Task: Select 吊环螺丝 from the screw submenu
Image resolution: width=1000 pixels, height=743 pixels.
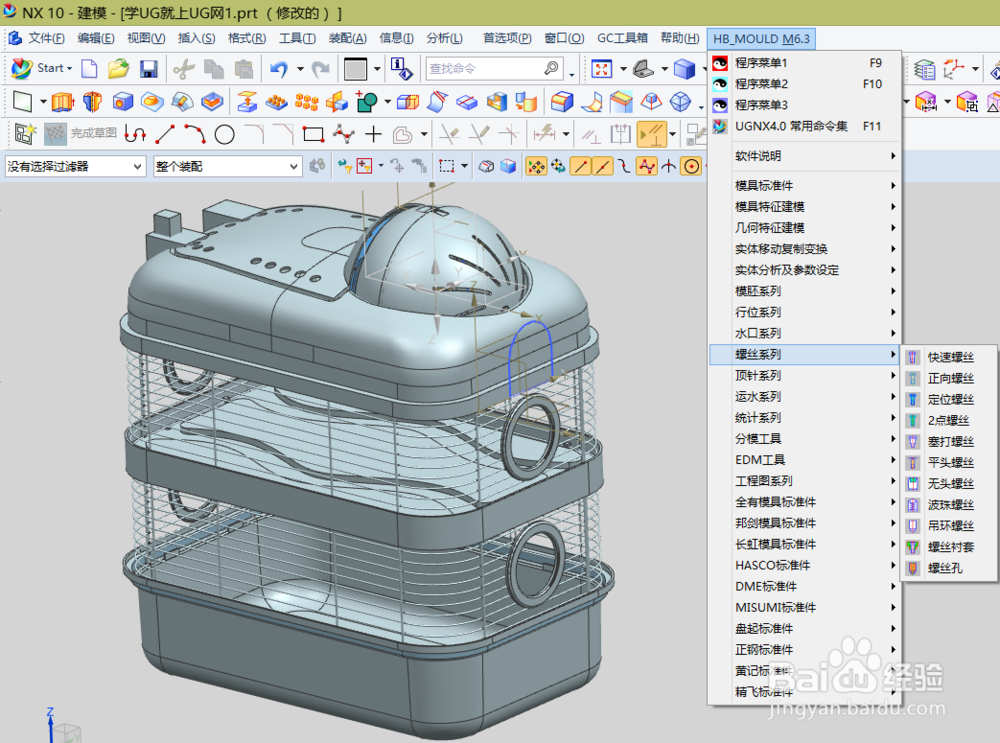Action: pyautogui.click(x=952, y=526)
